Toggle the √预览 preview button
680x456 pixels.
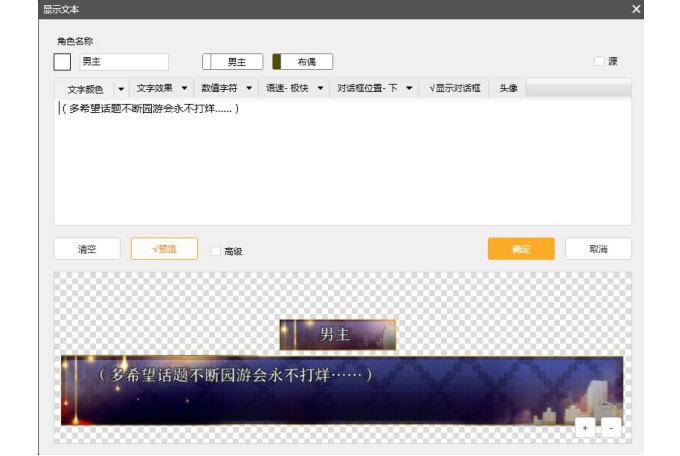pyautogui.click(x=164, y=249)
